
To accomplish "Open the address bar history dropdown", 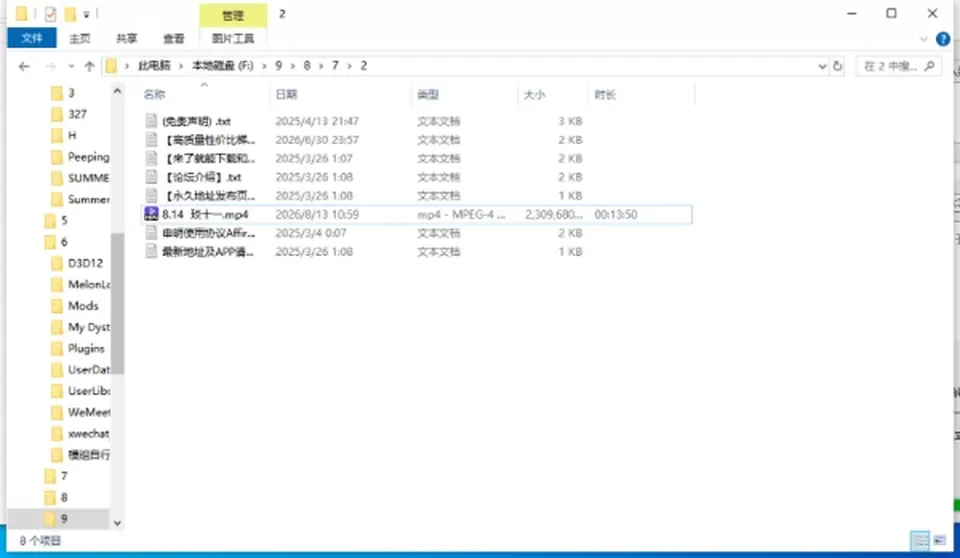I will (822, 66).
